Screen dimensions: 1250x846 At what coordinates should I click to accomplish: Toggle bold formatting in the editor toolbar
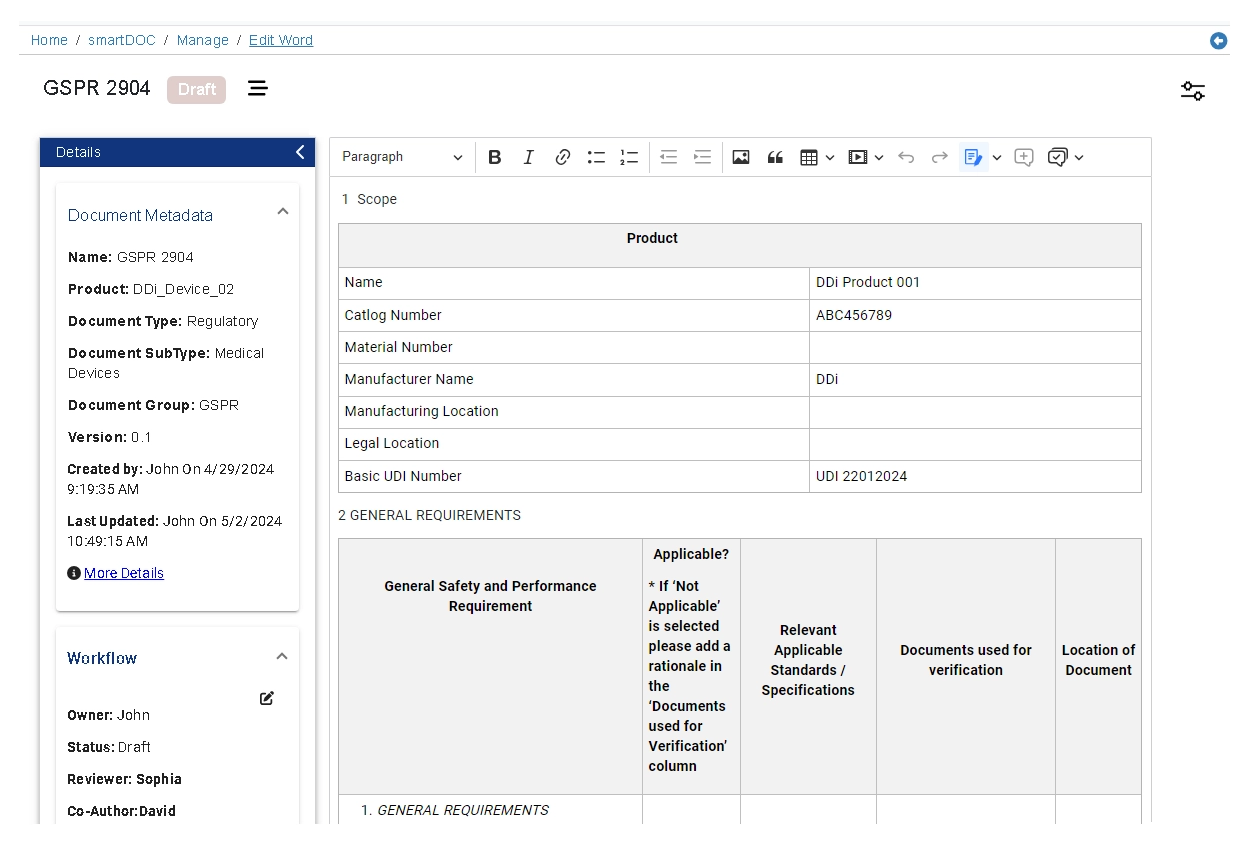[494, 157]
